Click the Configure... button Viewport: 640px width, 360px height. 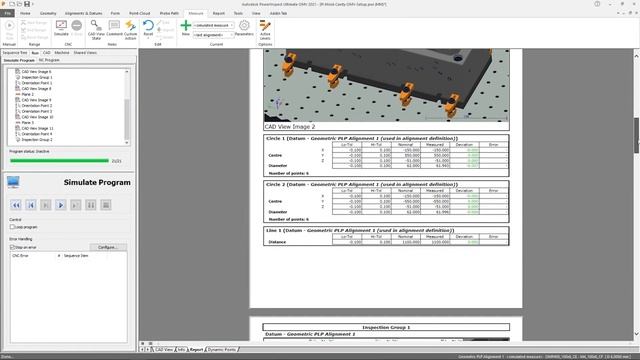click(x=108, y=247)
